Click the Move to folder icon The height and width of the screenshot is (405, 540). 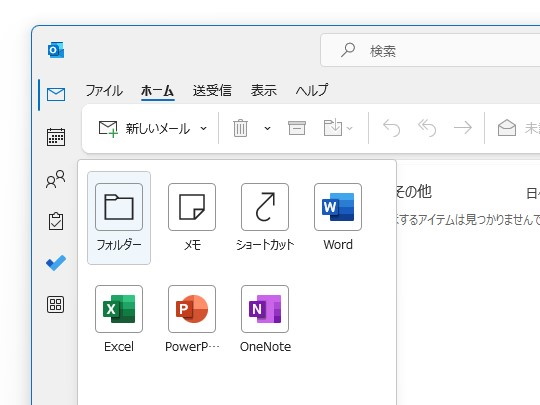click(333, 128)
